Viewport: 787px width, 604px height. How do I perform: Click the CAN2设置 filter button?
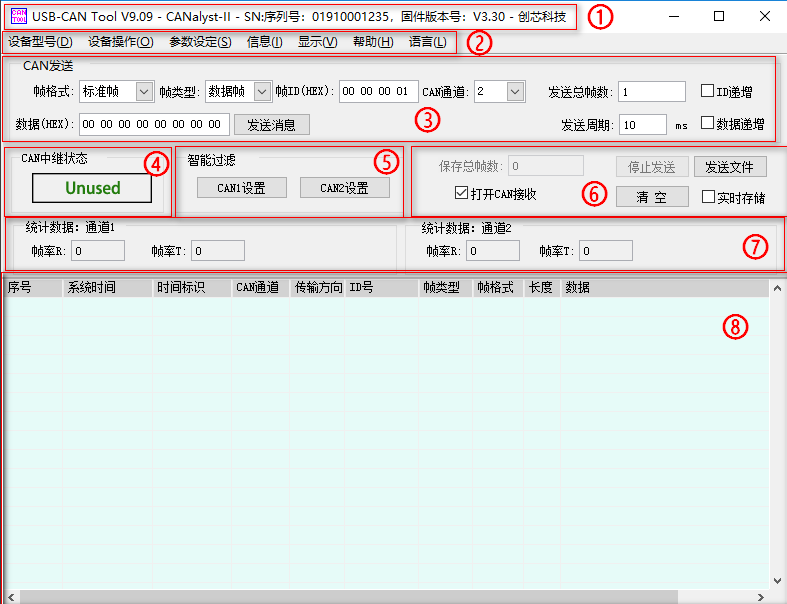coord(344,188)
